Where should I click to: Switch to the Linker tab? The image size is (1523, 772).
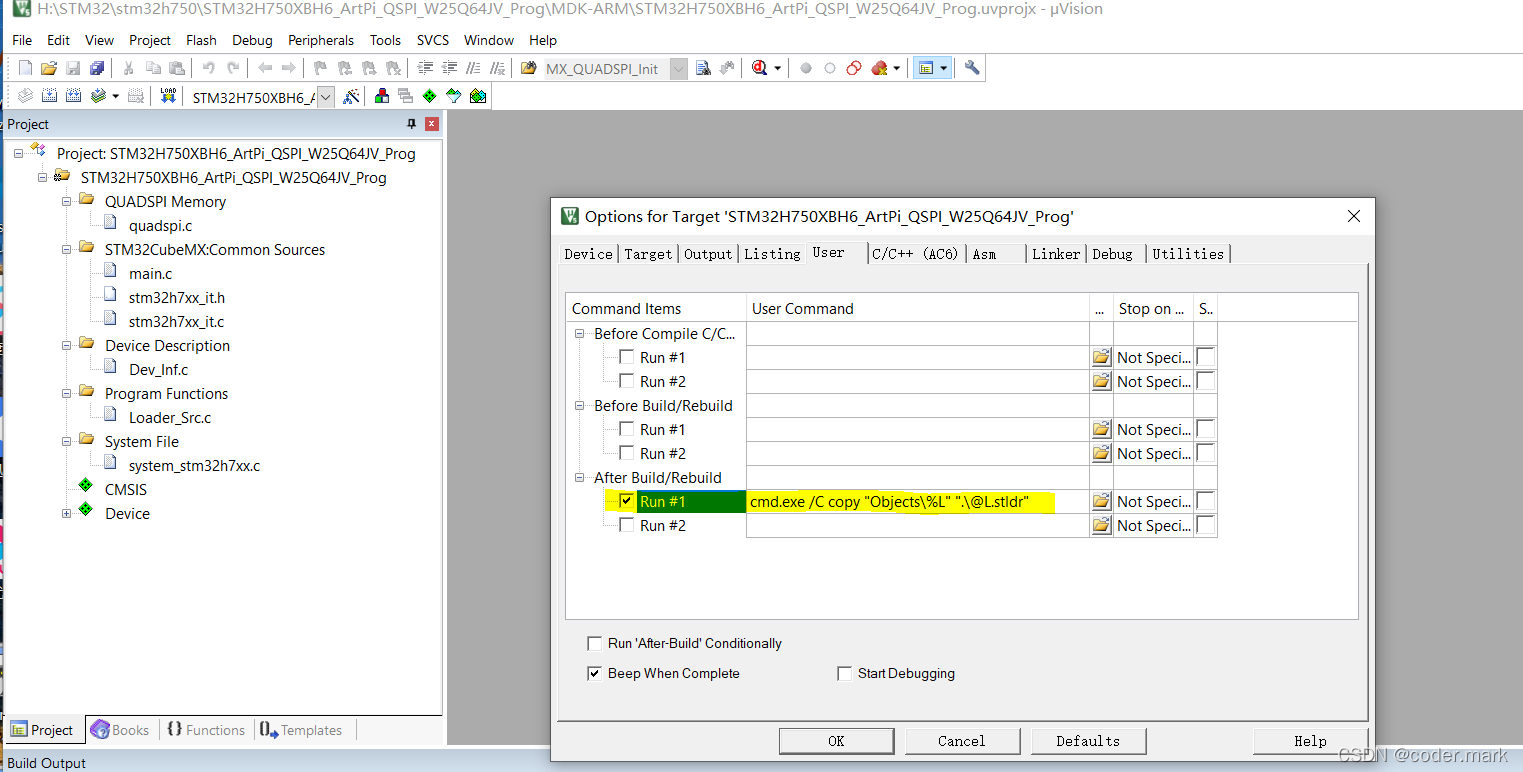(1056, 254)
